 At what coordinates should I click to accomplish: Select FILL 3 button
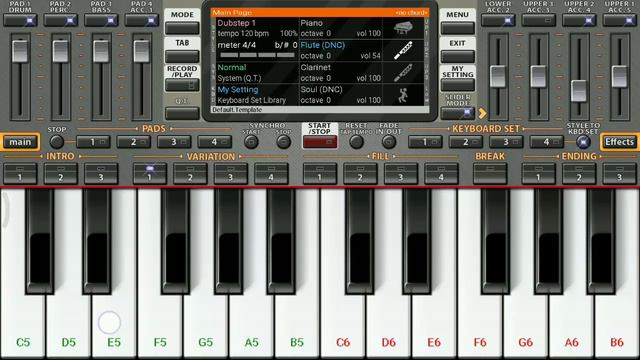(x=400, y=173)
